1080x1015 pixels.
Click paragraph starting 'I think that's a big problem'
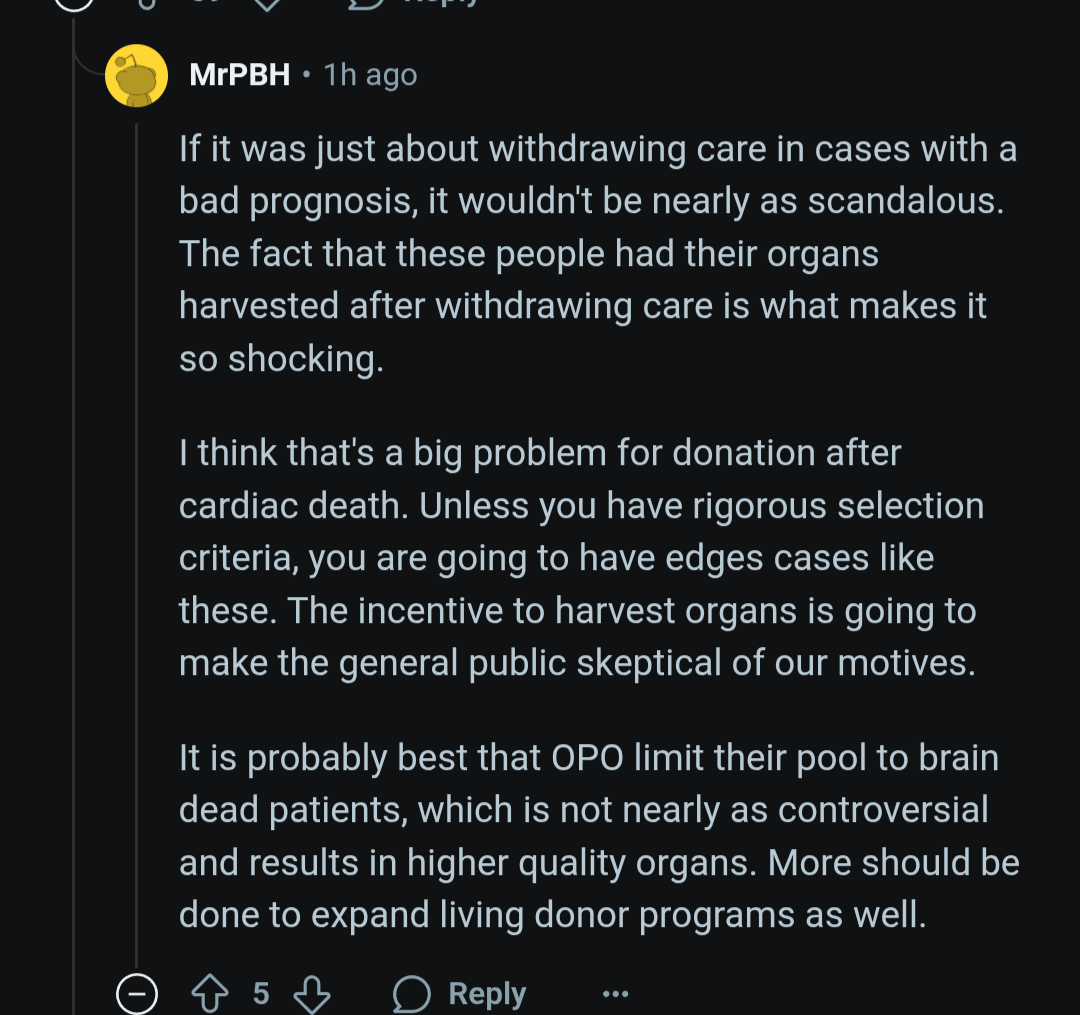click(581, 558)
